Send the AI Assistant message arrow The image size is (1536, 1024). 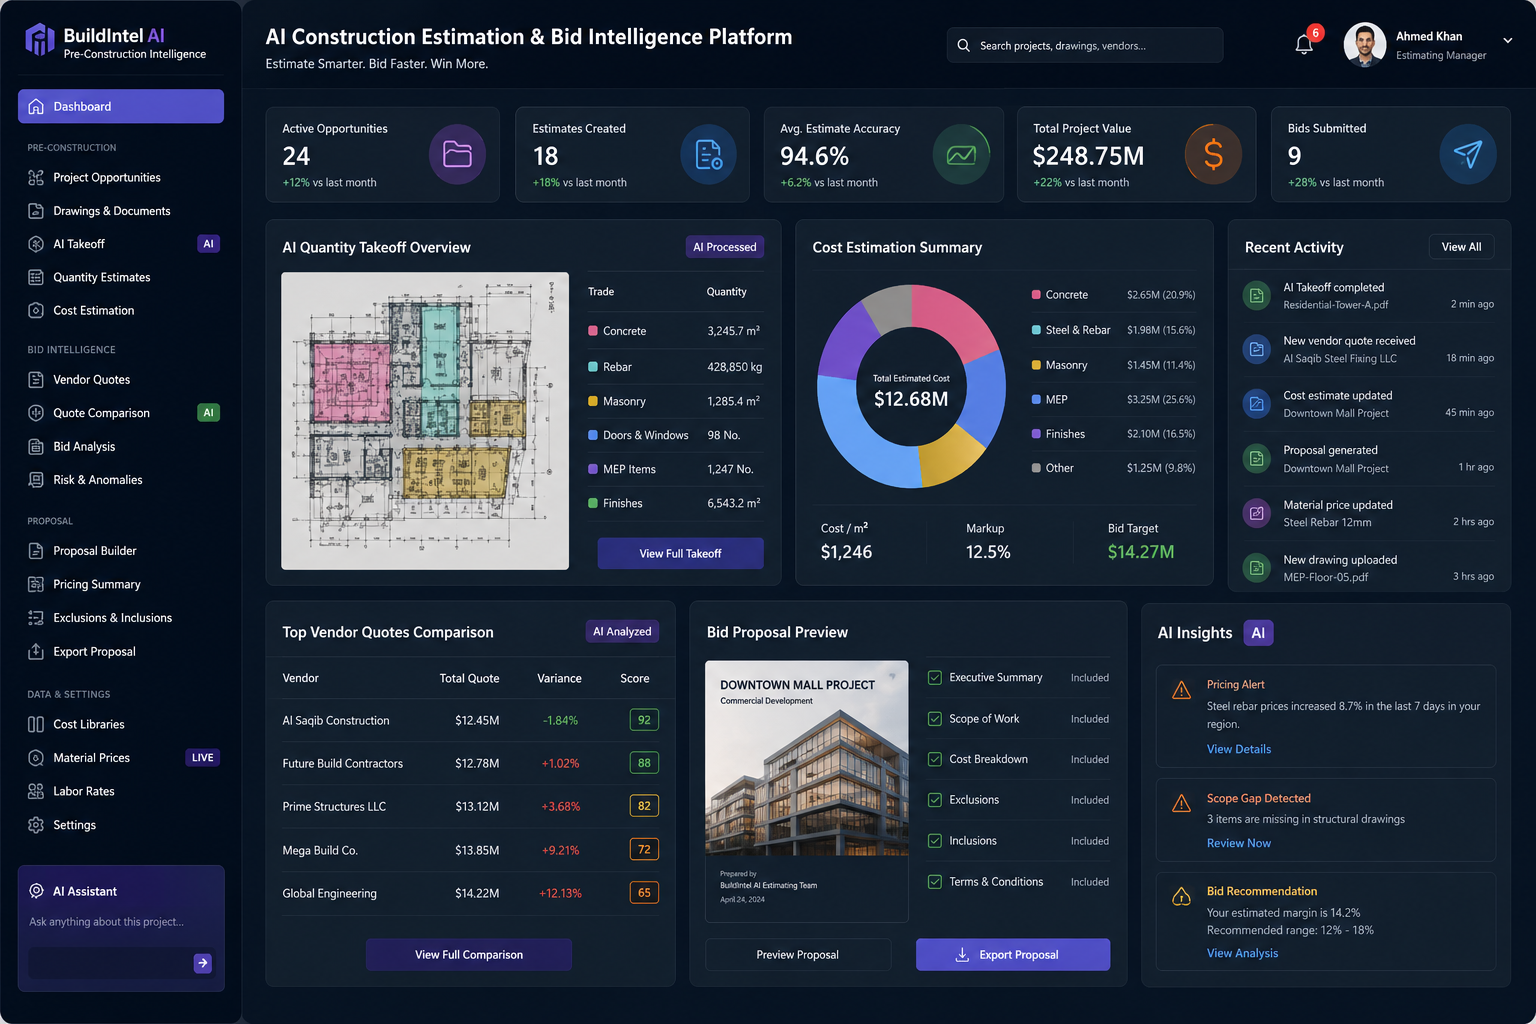pyautogui.click(x=203, y=963)
